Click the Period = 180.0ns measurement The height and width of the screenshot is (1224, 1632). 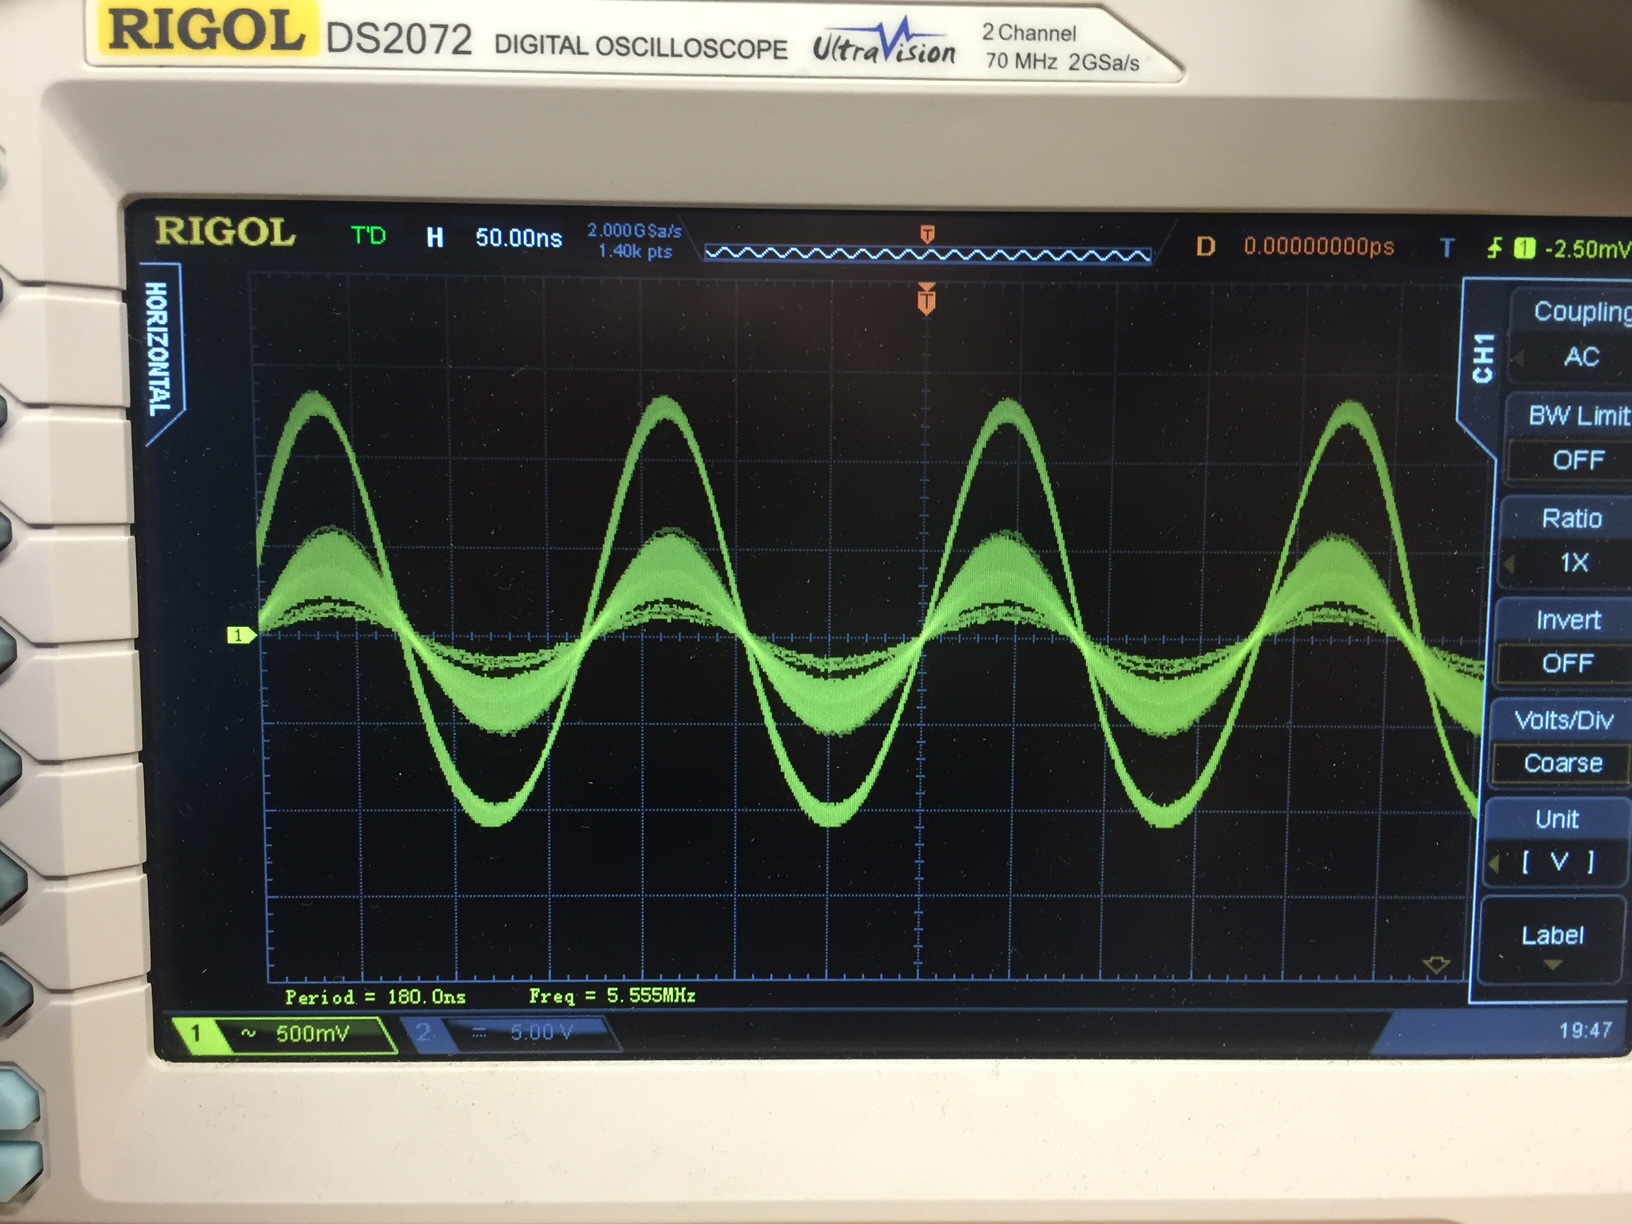375,997
